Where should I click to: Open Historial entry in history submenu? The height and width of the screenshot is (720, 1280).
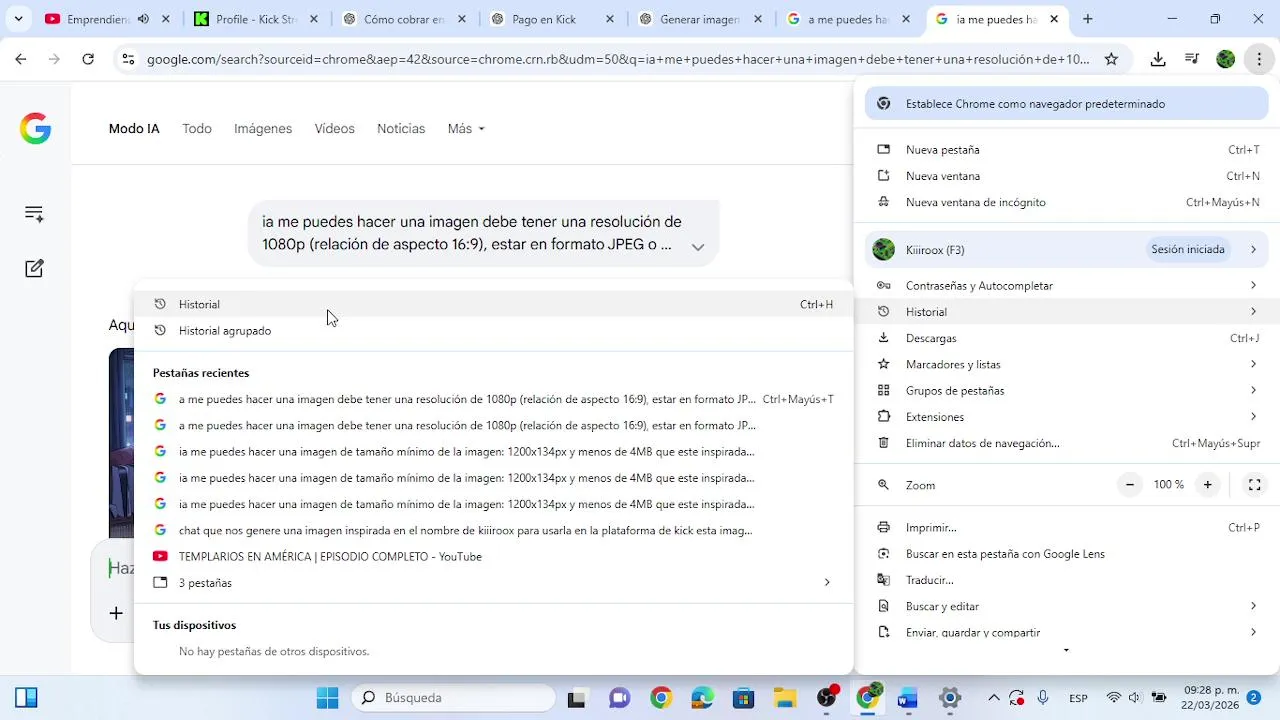tap(493, 304)
